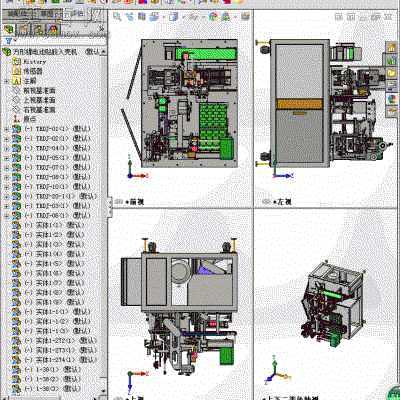This screenshot has height=400, width=400.
Task: Expand the TBDJ-06<1> subassembly
Action: click(6, 216)
